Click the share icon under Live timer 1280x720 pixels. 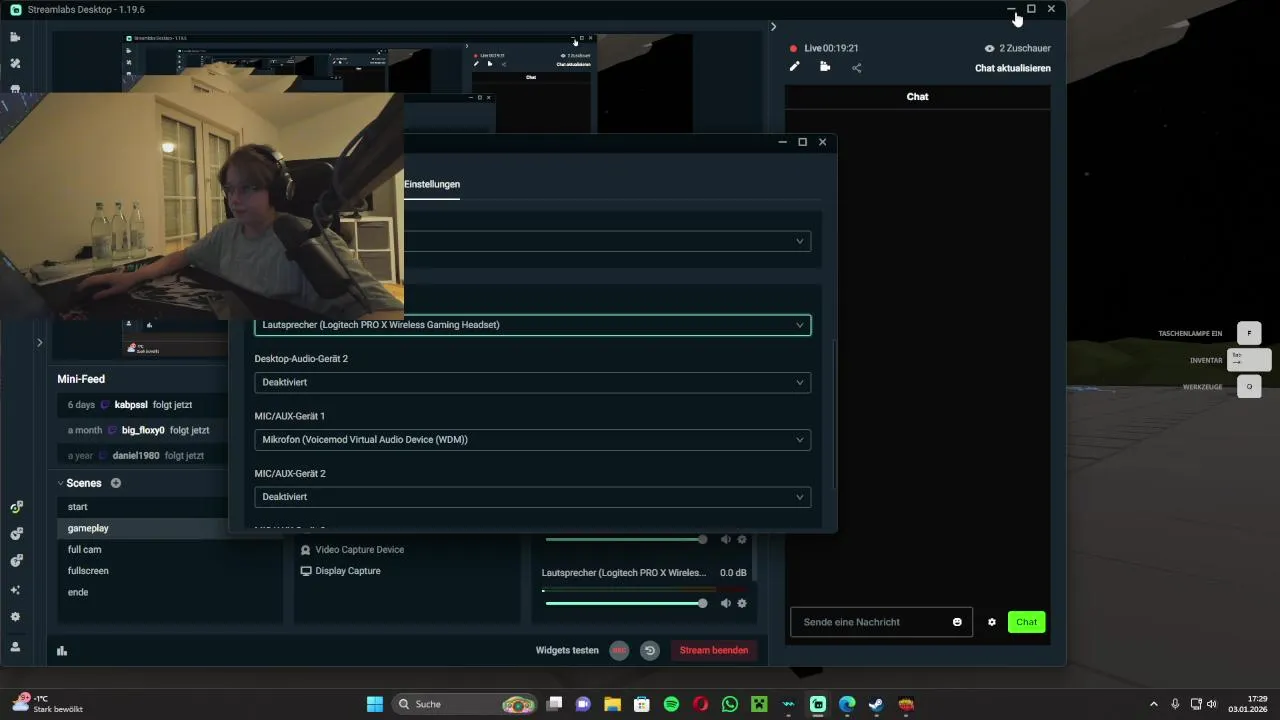(x=857, y=68)
